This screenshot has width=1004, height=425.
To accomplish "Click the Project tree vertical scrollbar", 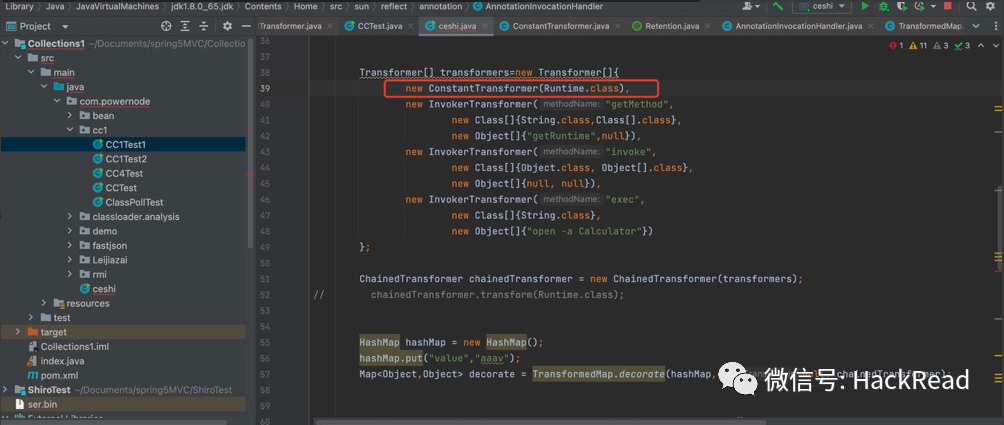I will coord(250,141).
